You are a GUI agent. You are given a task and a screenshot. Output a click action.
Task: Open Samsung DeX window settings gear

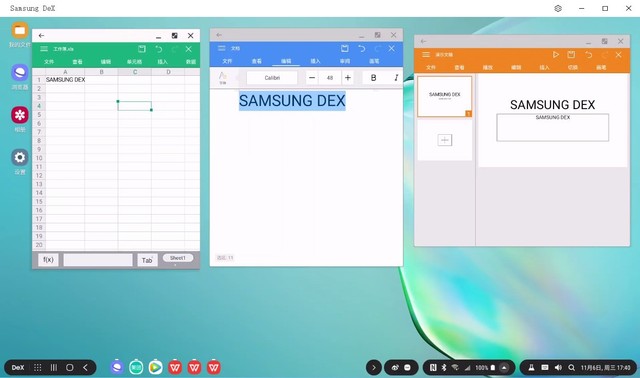tap(558, 8)
